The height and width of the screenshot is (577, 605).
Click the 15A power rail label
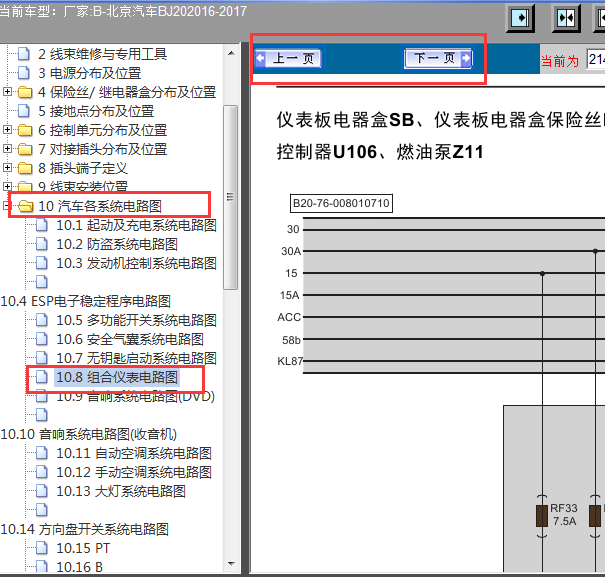[x=290, y=295]
